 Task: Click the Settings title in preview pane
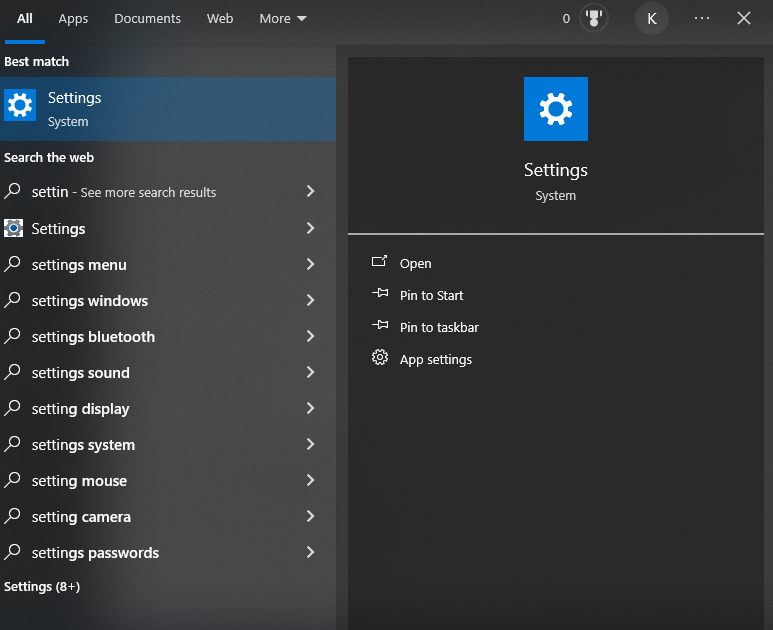pos(556,170)
